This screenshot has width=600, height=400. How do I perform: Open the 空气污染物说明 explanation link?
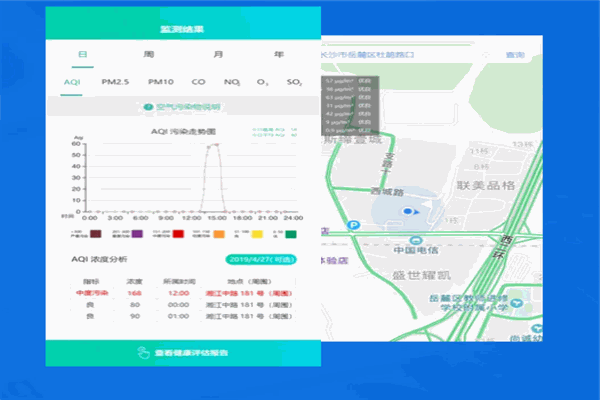(188, 107)
